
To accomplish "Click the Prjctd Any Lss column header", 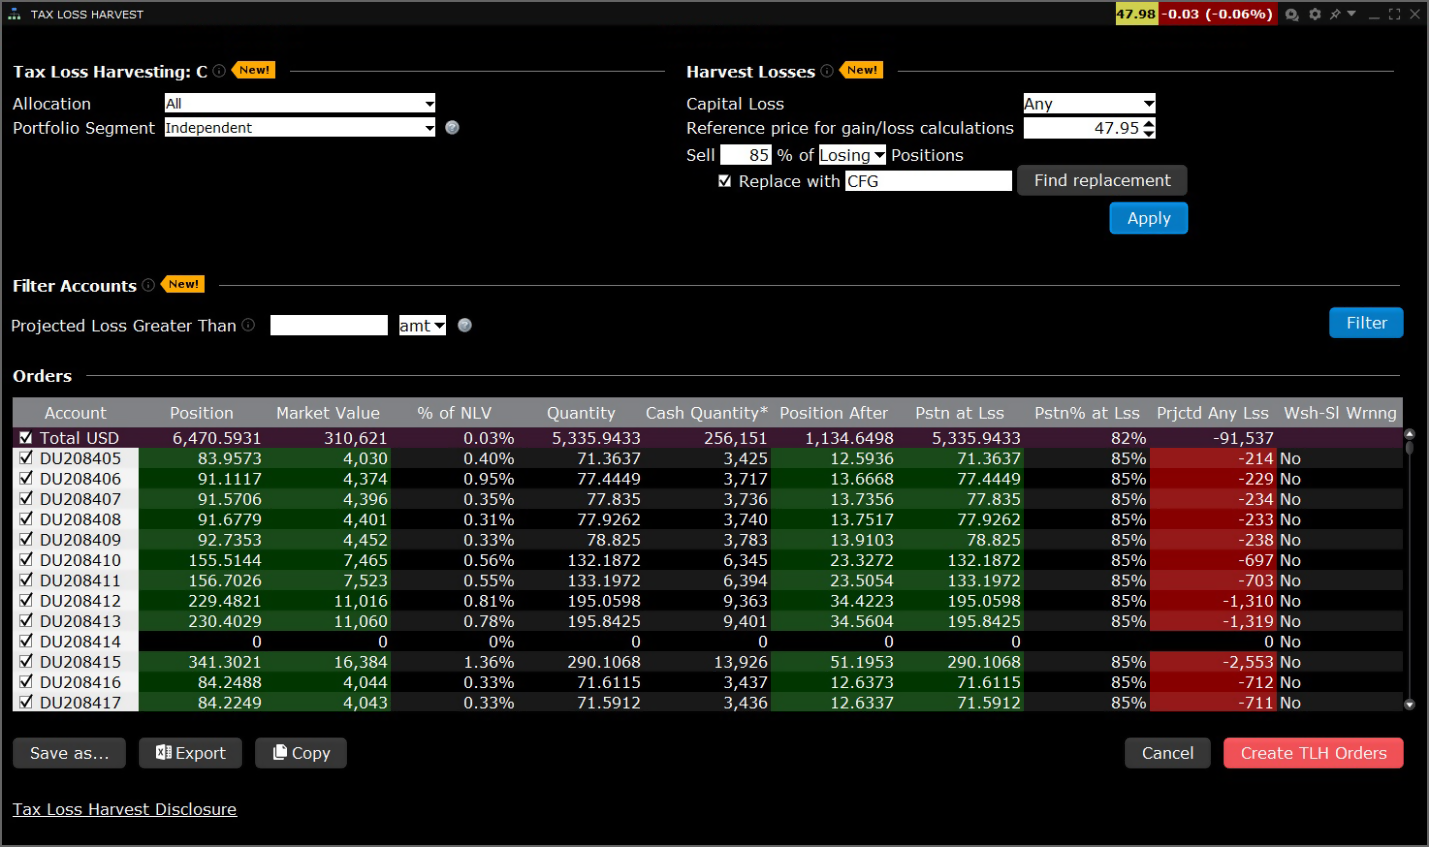I will (1212, 413).
